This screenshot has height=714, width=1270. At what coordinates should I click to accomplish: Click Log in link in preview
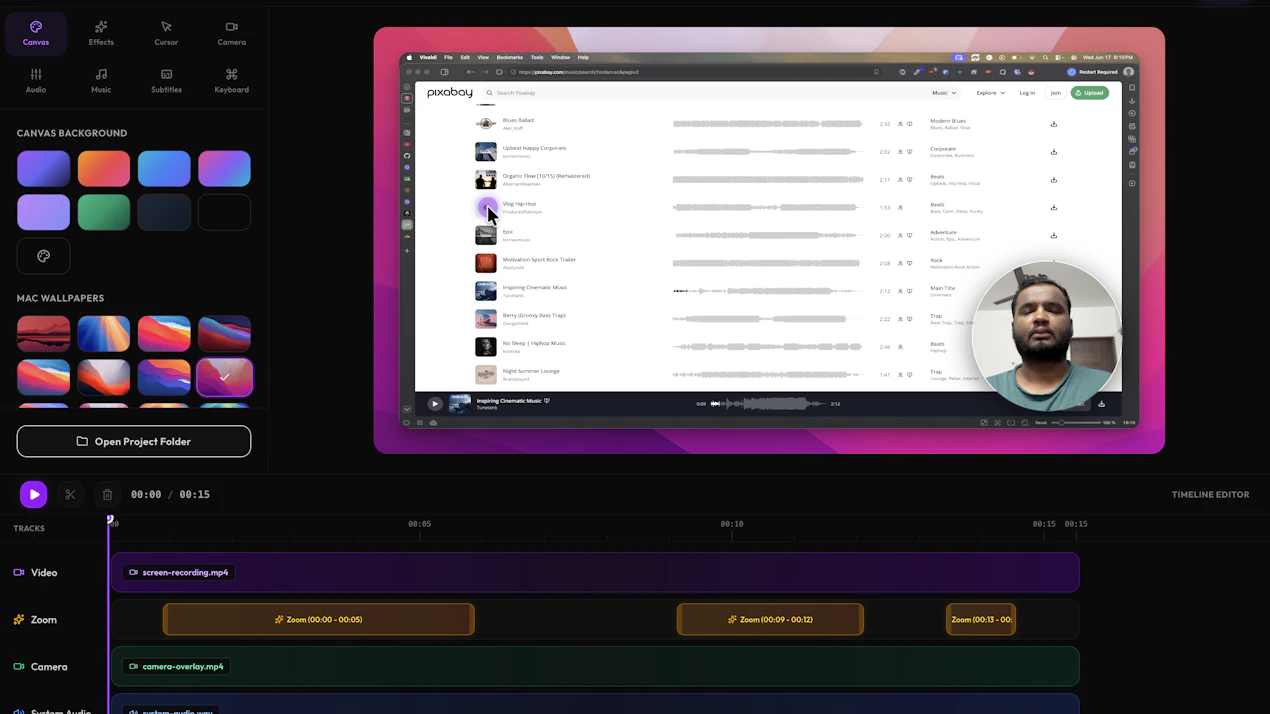pyautogui.click(x=1027, y=93)
